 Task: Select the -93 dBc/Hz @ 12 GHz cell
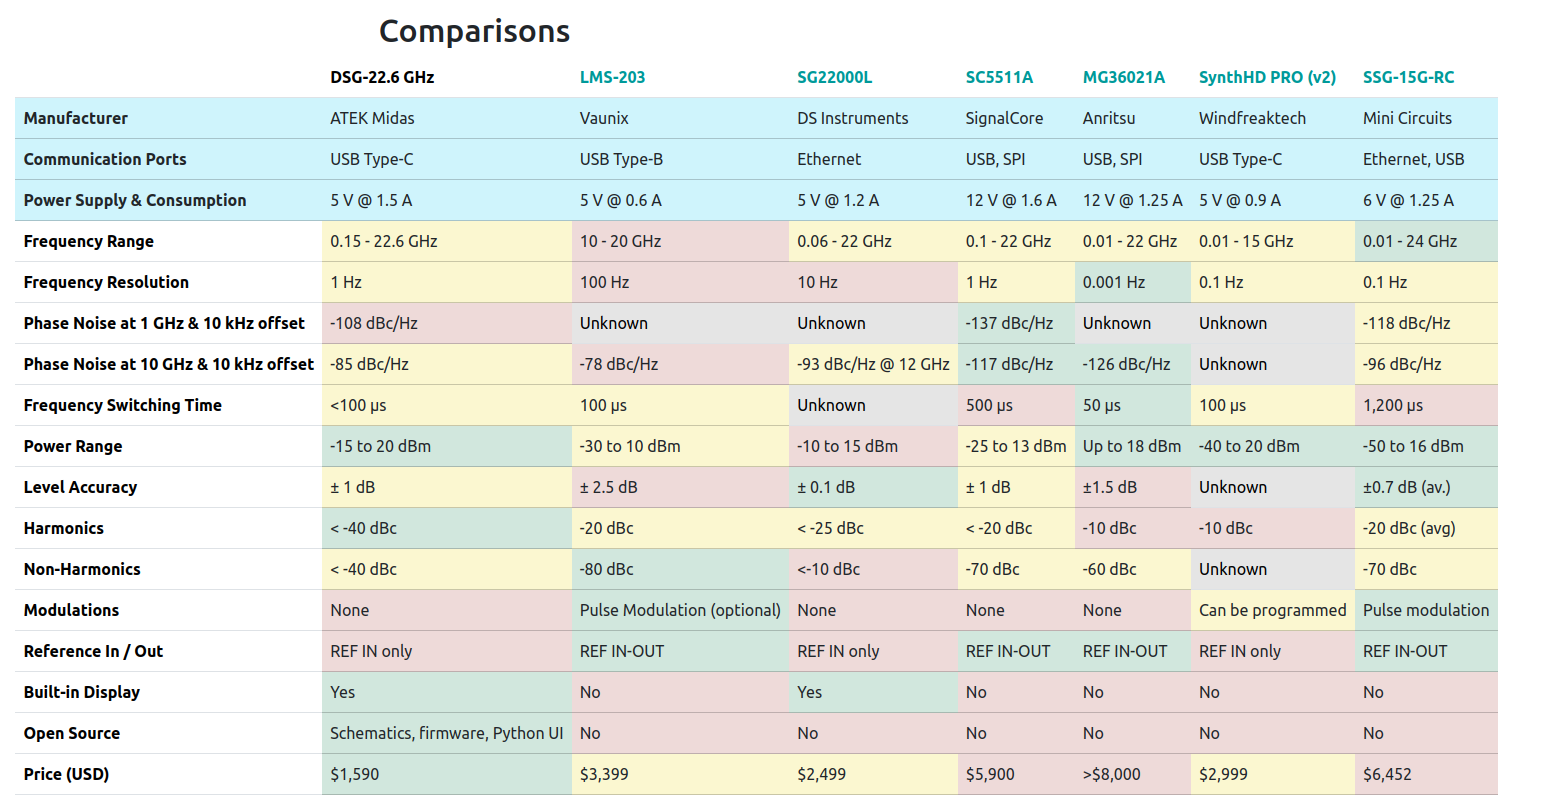[x=873, y=364]
